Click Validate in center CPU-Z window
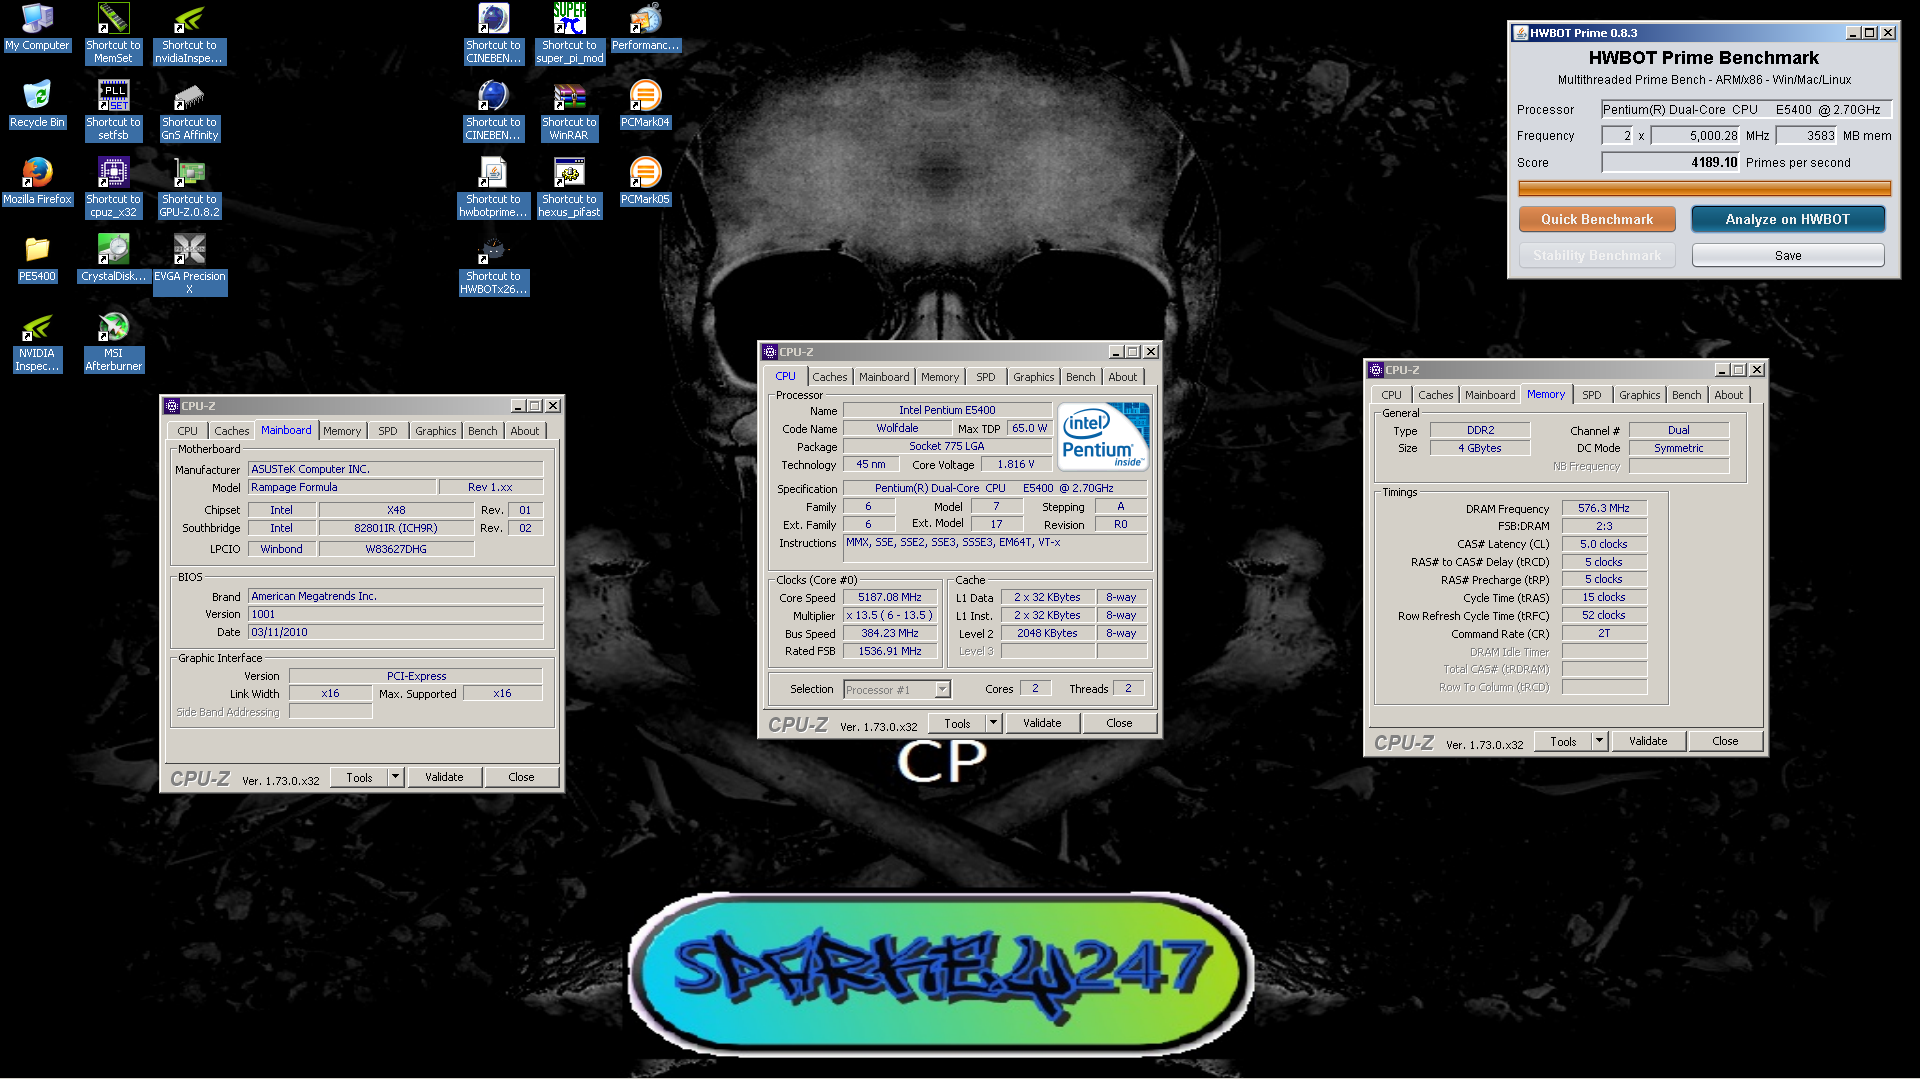Viewport: 1920px width, 1080px height. click(x=1042, y=723)
